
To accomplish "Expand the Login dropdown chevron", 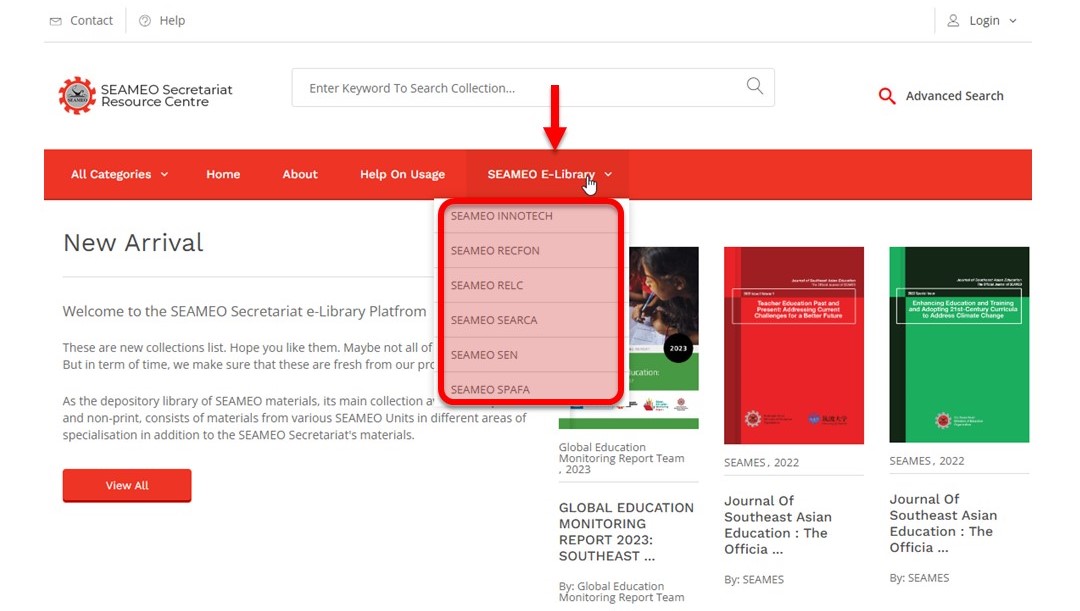I will tap(1012, 21).
